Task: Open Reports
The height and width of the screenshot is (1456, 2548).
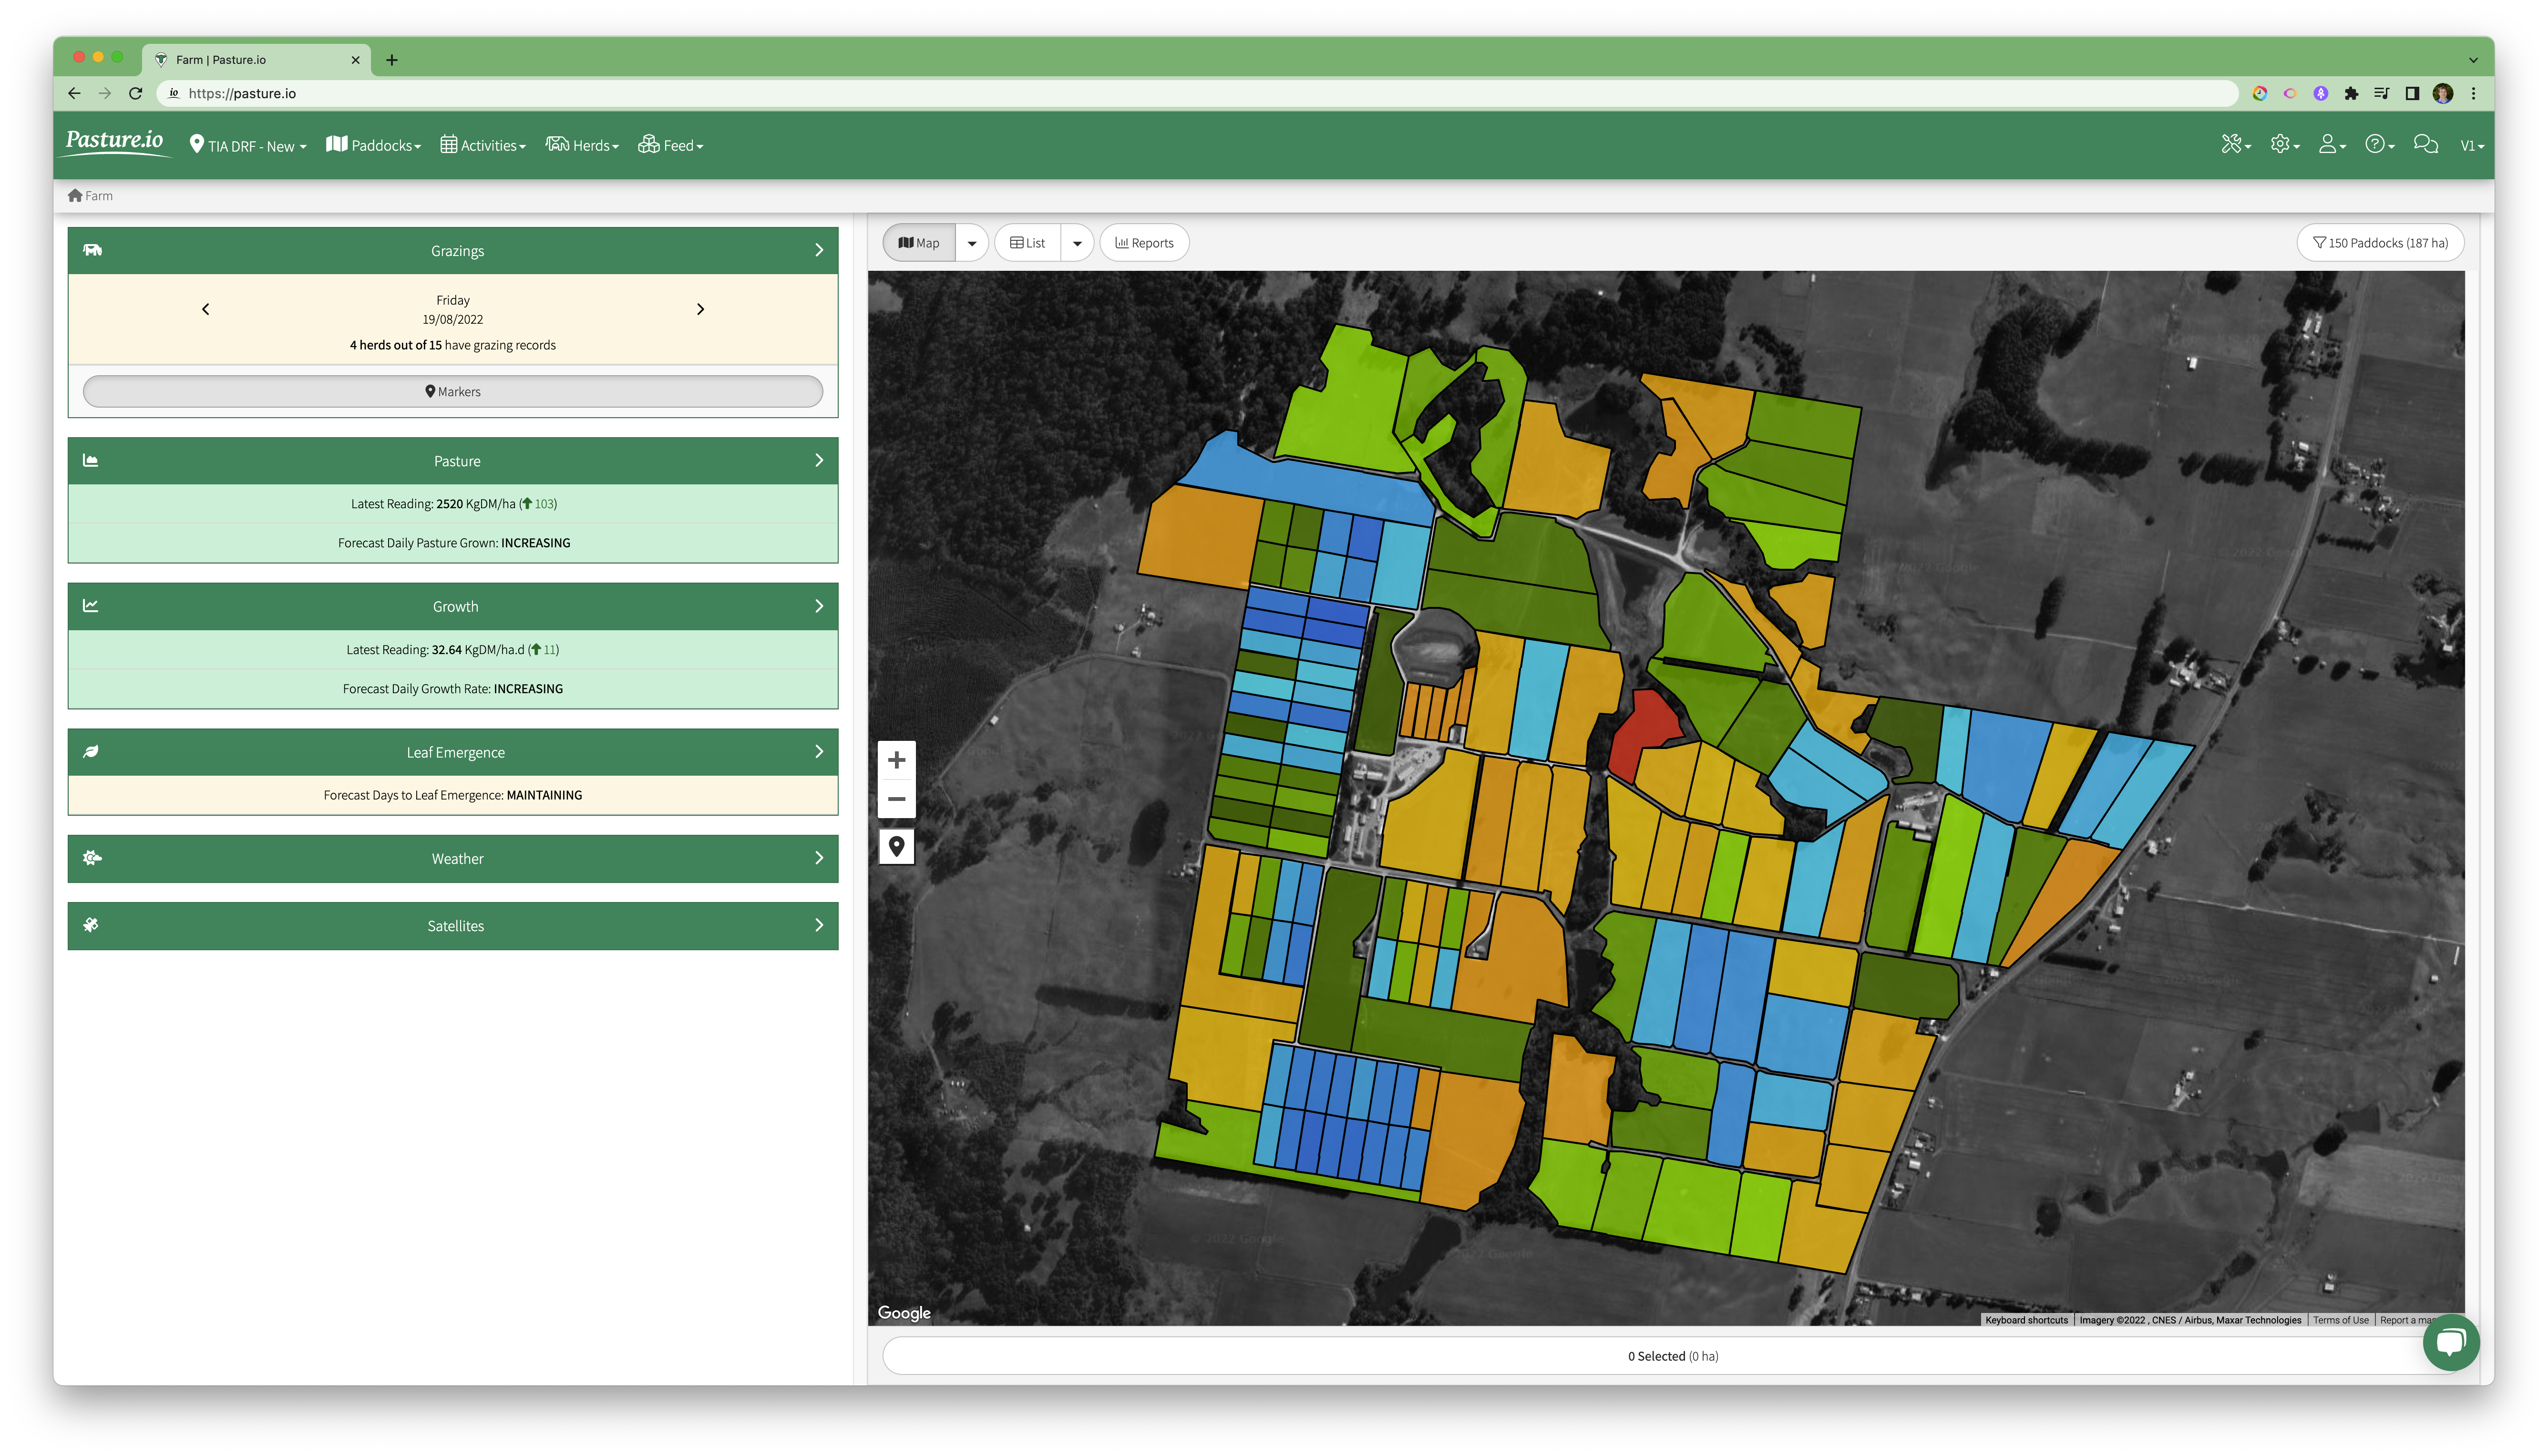Action: tap(1144, 243)
